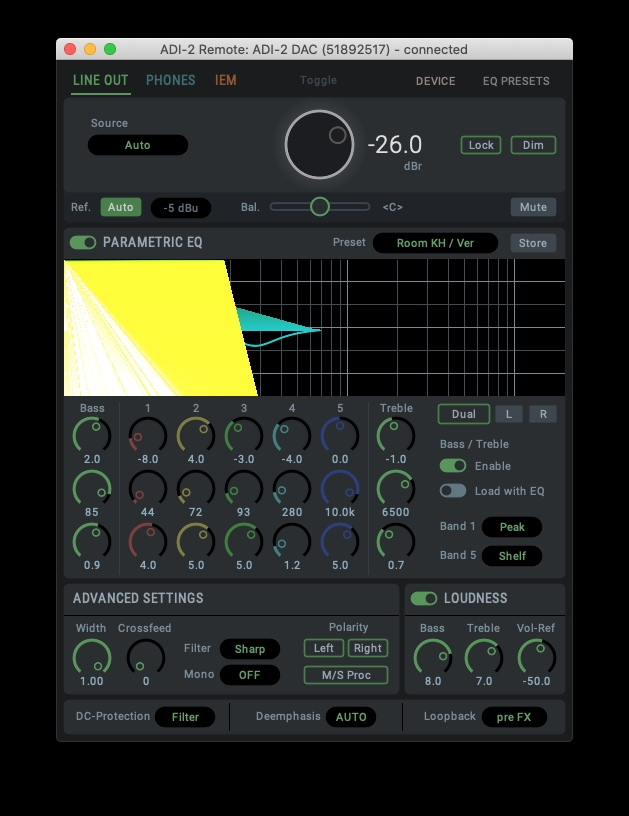Image resolution: width=629 pixels, height=816 pixels.
Task: Open the Band 5 Shelf type dropdown
Action: (x=512, y=556)
